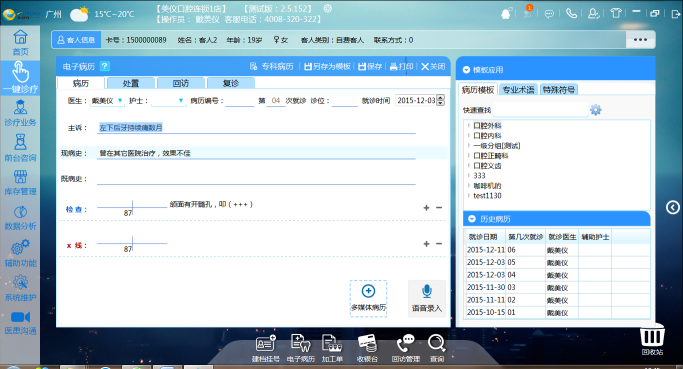Switch to 专业术语 tab
683x369 pixels.
pyautogui.click(x=518, y=90)
